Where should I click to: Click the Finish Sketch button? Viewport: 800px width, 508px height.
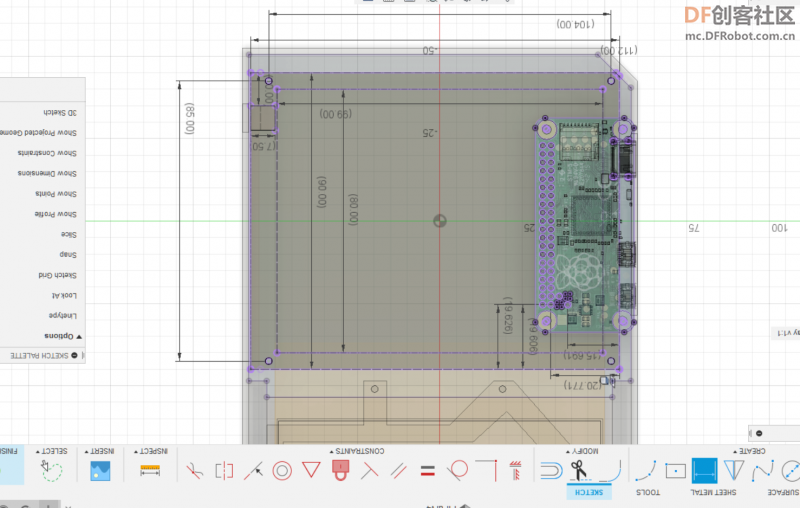(11, 465)
